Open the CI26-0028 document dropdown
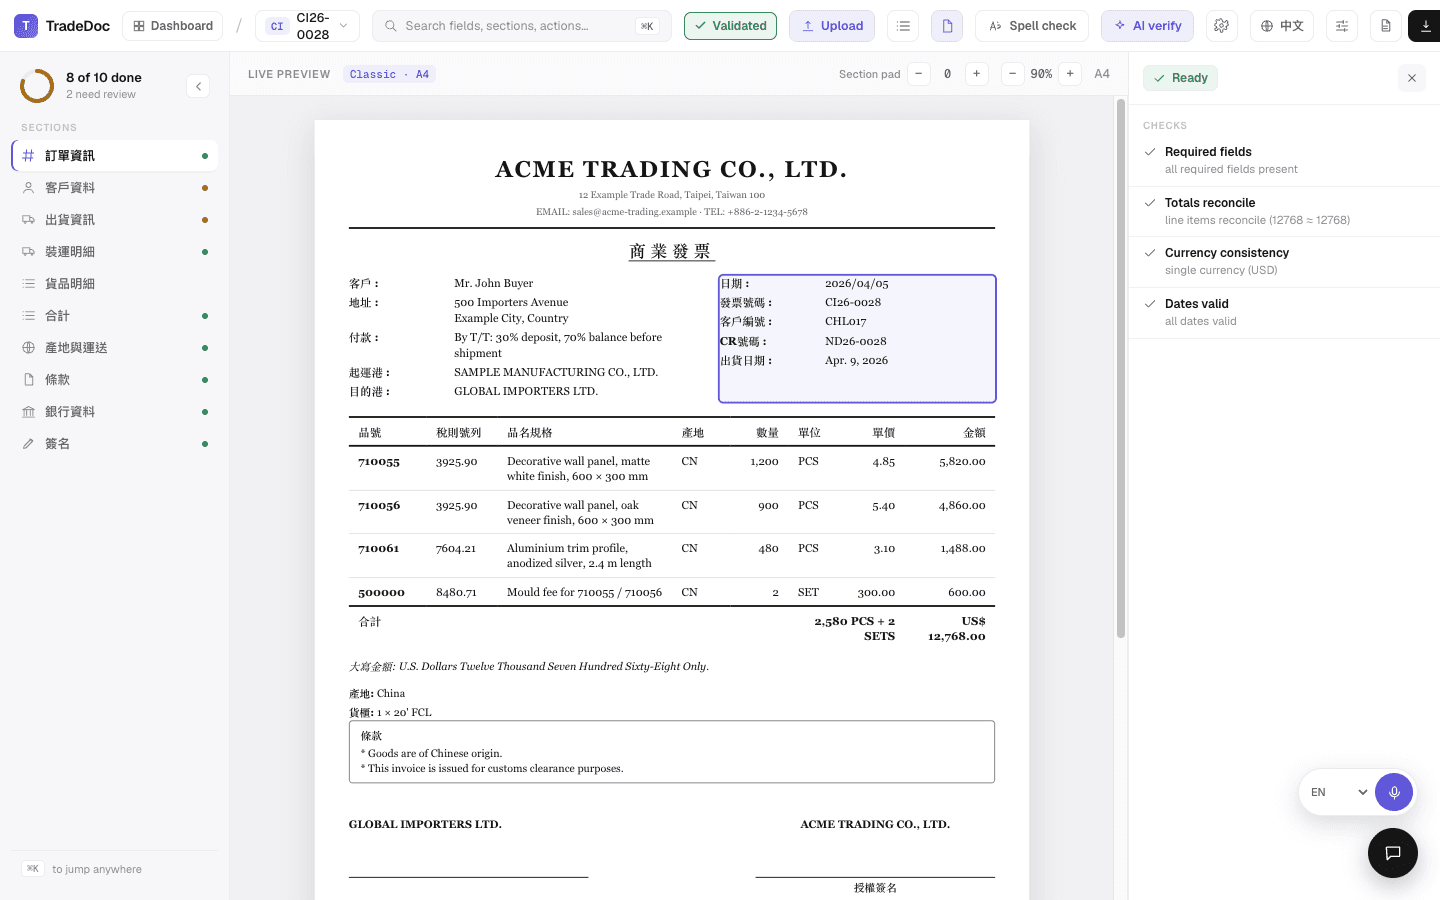This screenshot has width=1440, height=900. click(307, 26)
